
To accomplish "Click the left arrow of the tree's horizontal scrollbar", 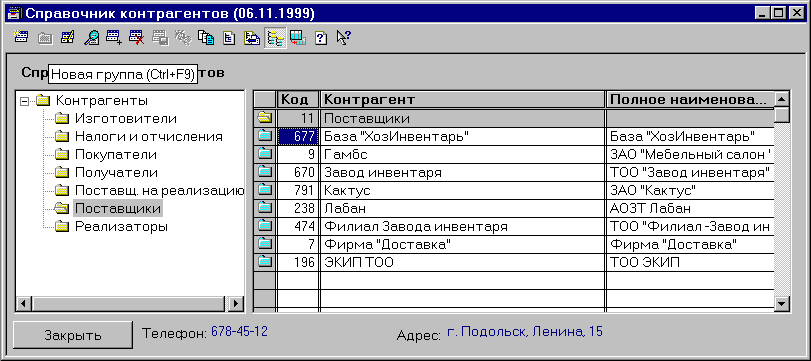I will pos(23,304).
